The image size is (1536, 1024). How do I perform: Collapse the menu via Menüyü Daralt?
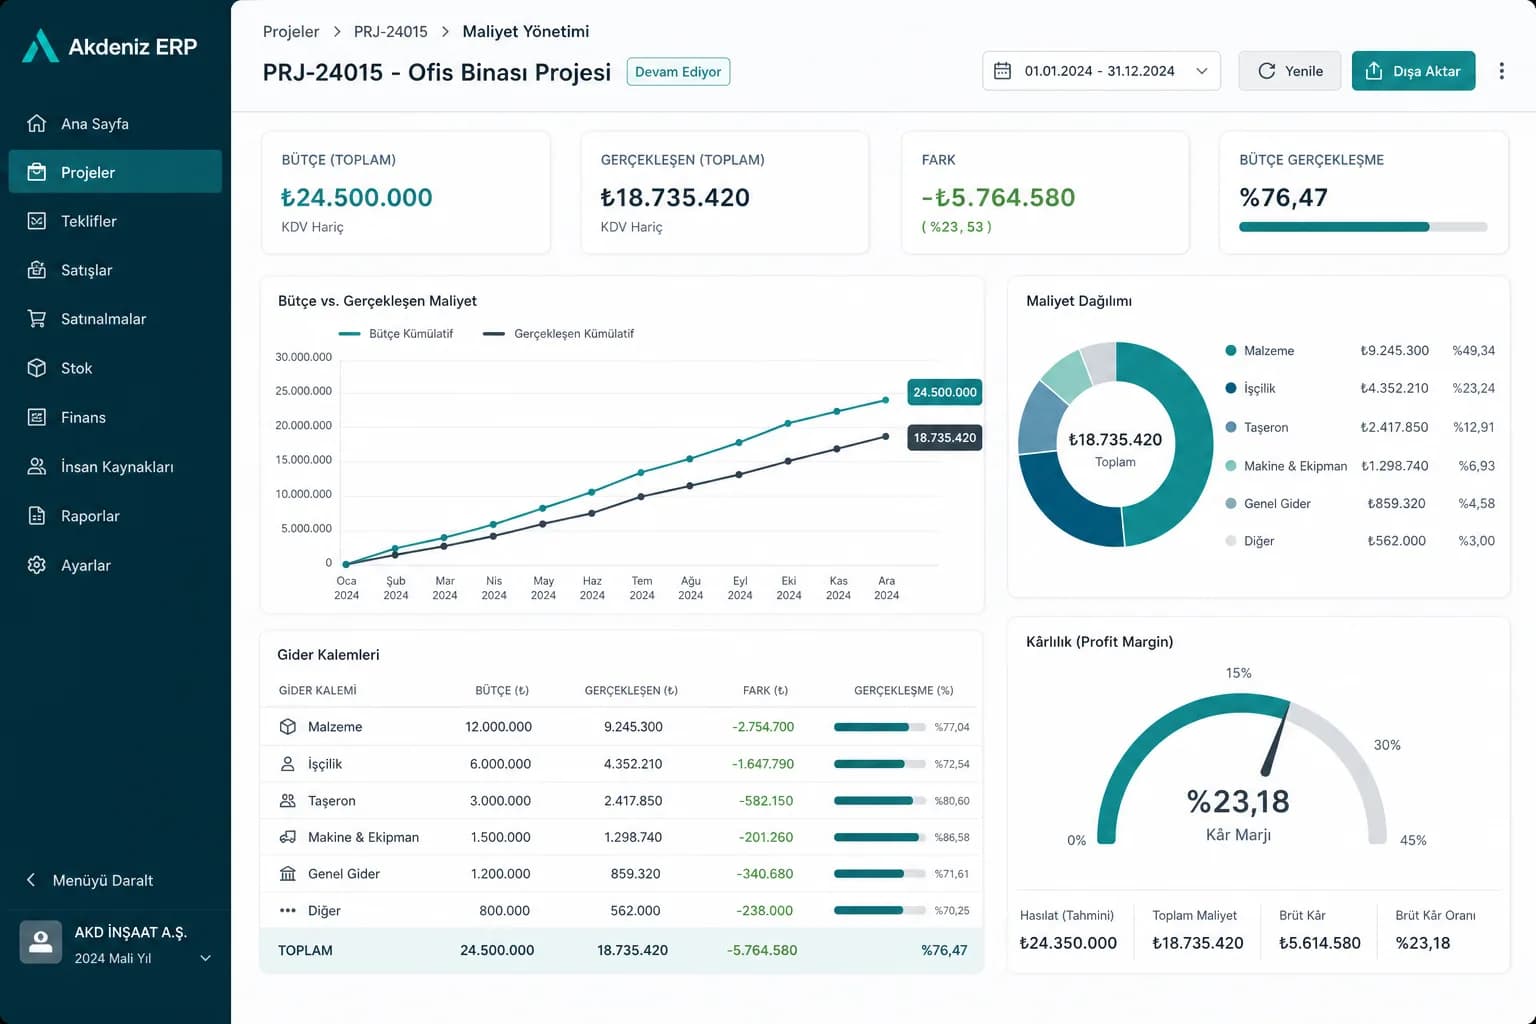tap(89, 880)
